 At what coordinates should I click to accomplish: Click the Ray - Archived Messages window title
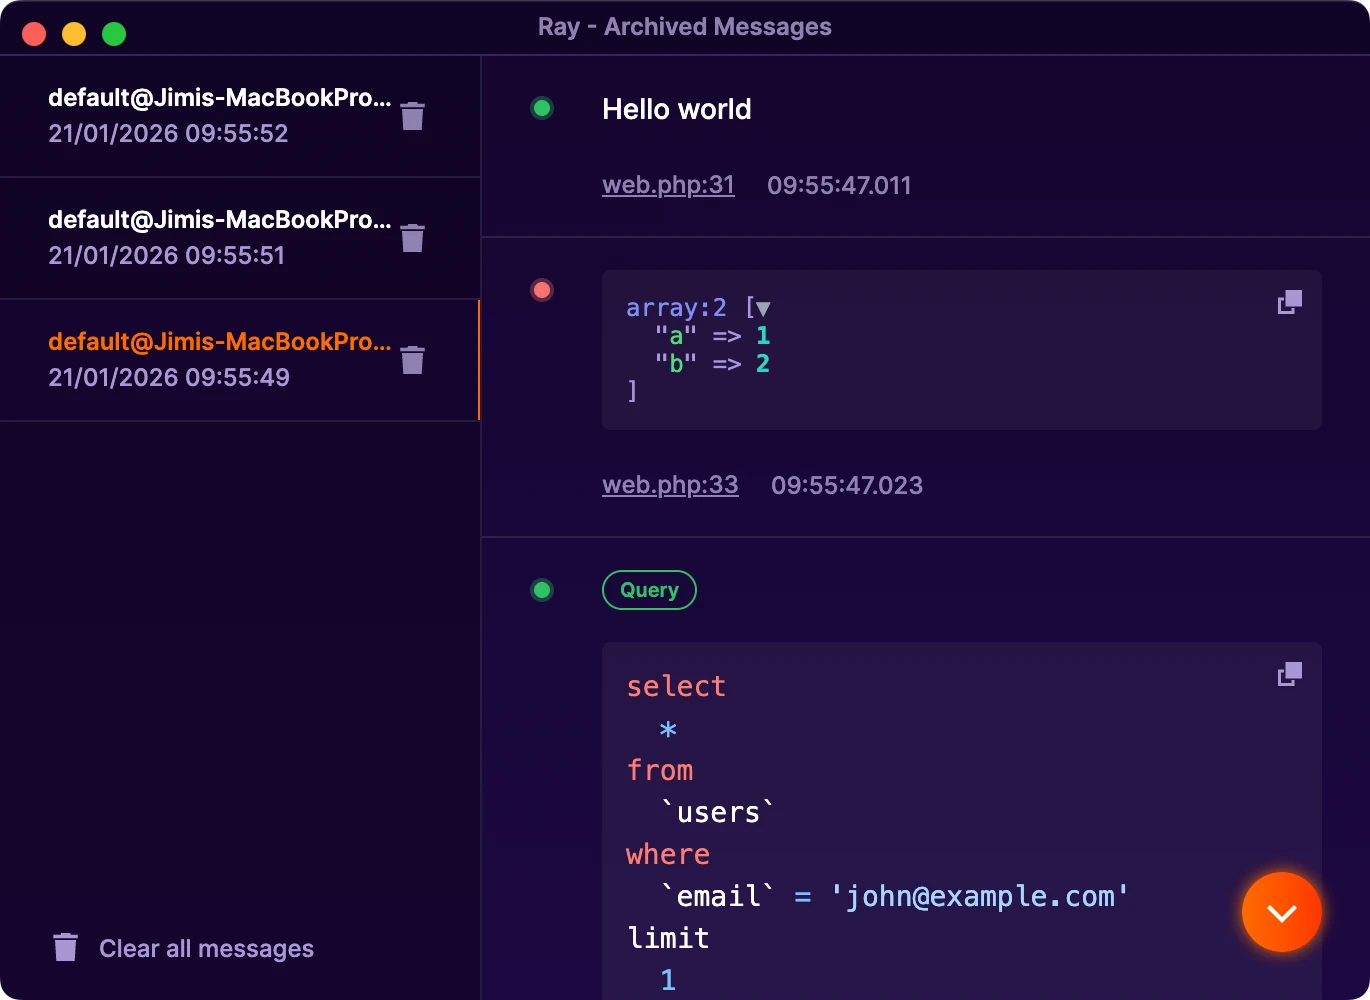(x=685, y=27)
